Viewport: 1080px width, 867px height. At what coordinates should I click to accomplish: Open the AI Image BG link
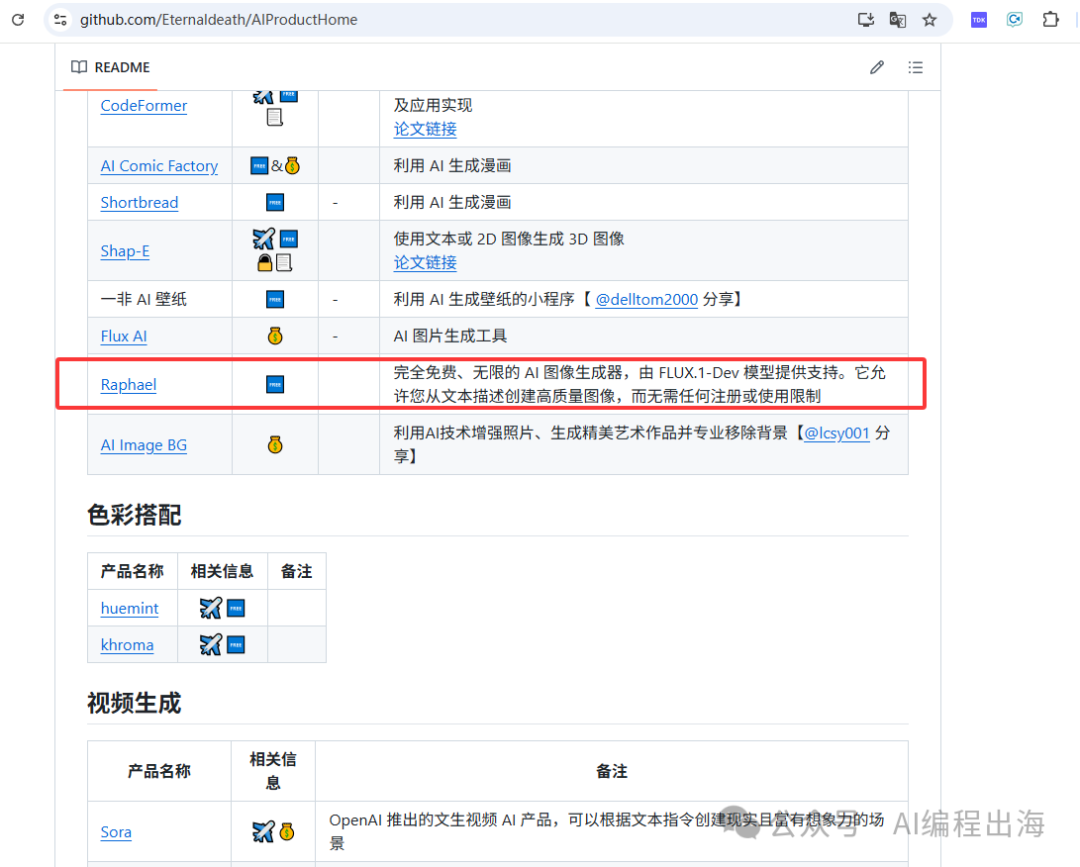coord(143,446)
